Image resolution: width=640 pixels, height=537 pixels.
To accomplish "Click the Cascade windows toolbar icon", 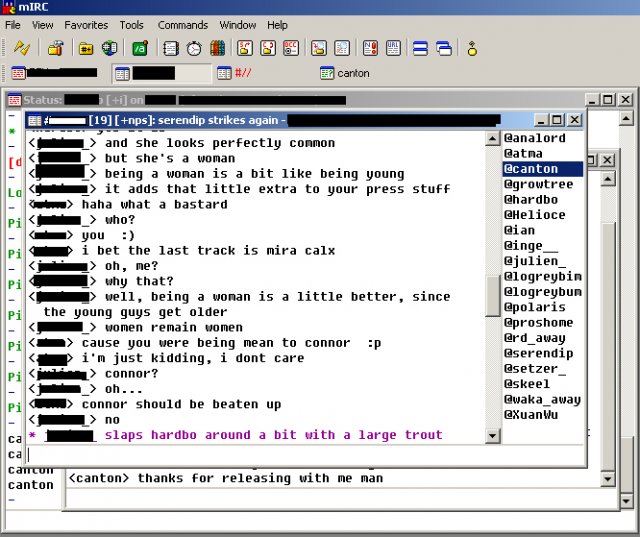I will coord(444,48).
